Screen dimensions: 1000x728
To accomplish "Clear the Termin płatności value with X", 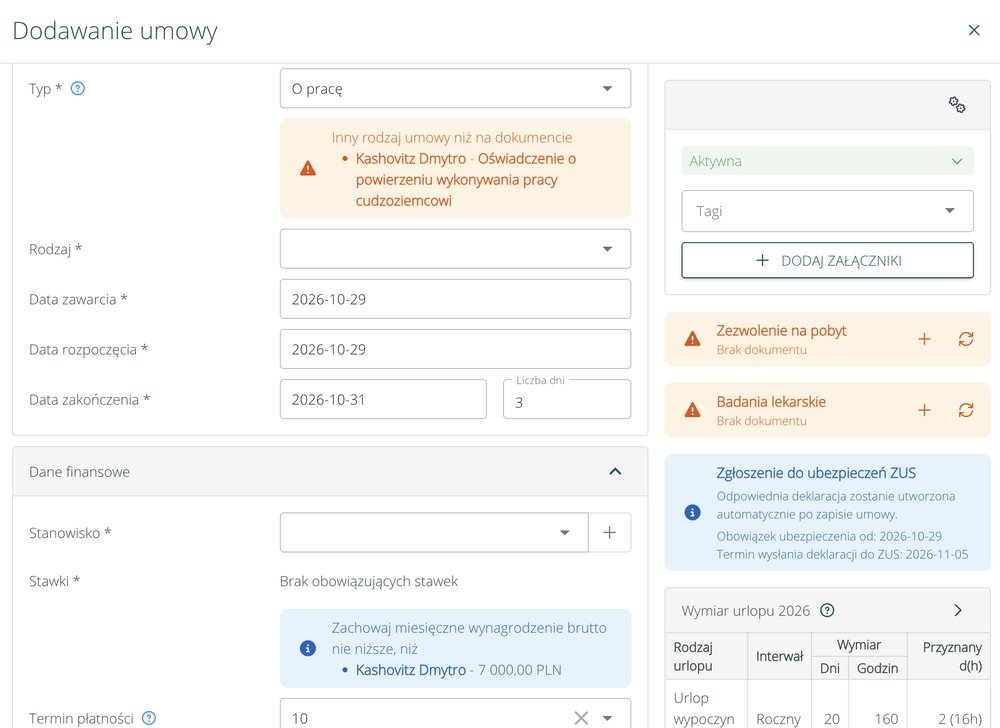I will pos(581,718).
